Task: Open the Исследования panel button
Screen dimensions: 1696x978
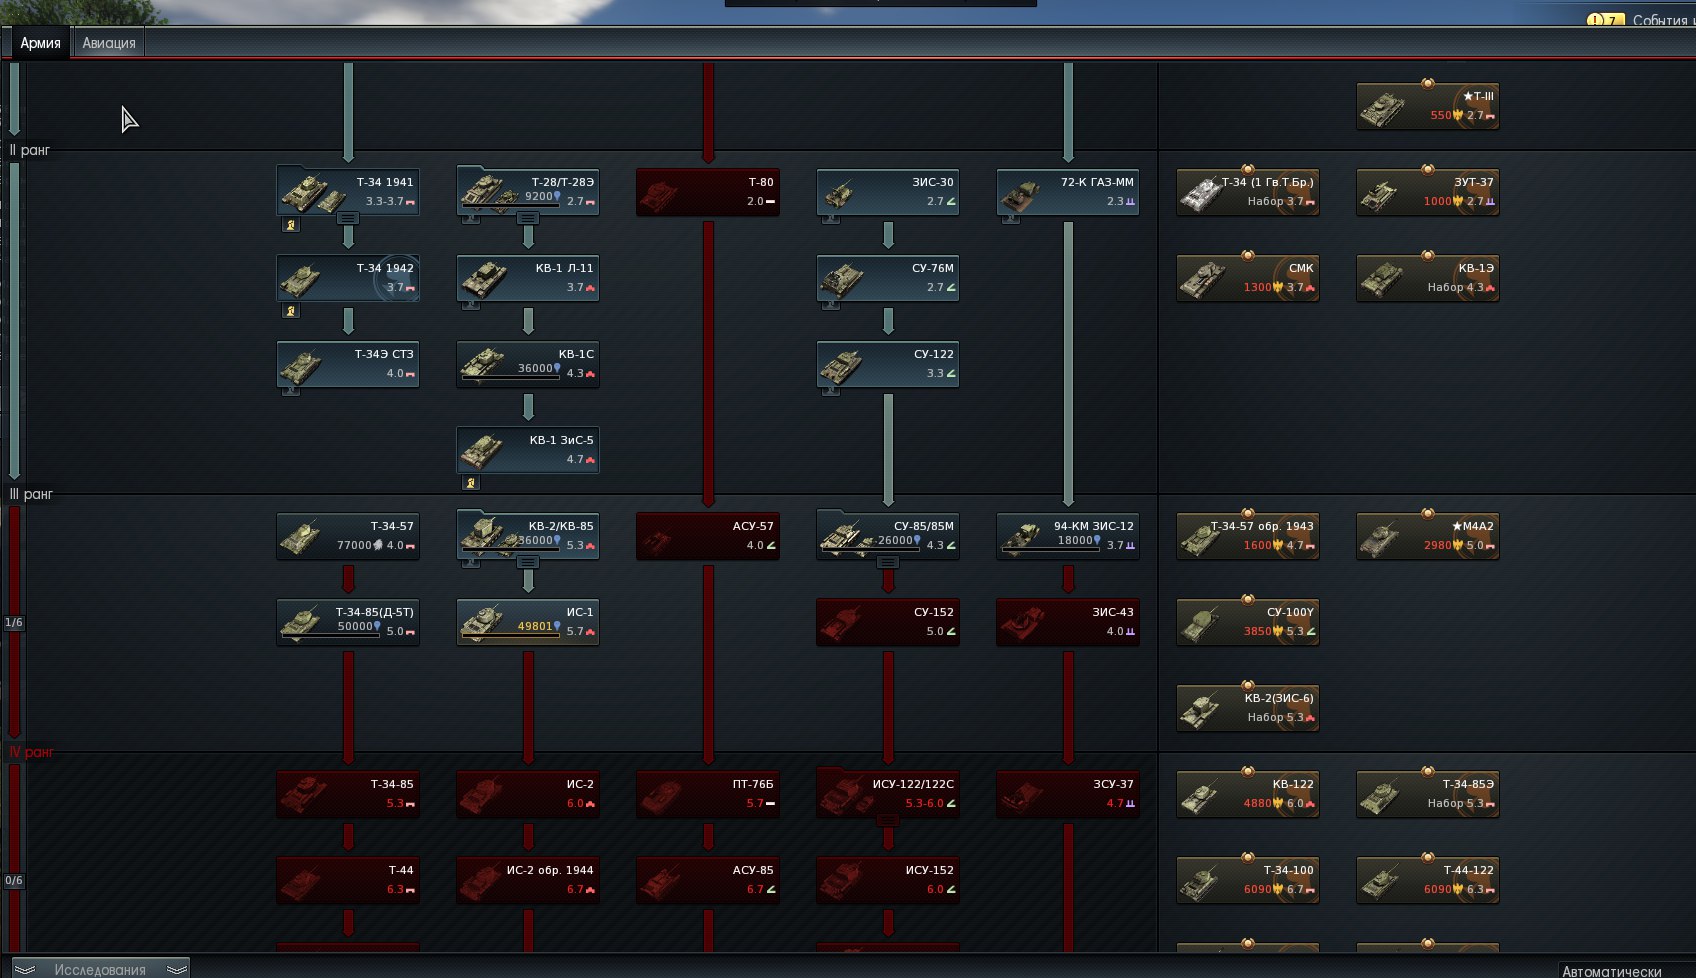Action: click(100, 968)
